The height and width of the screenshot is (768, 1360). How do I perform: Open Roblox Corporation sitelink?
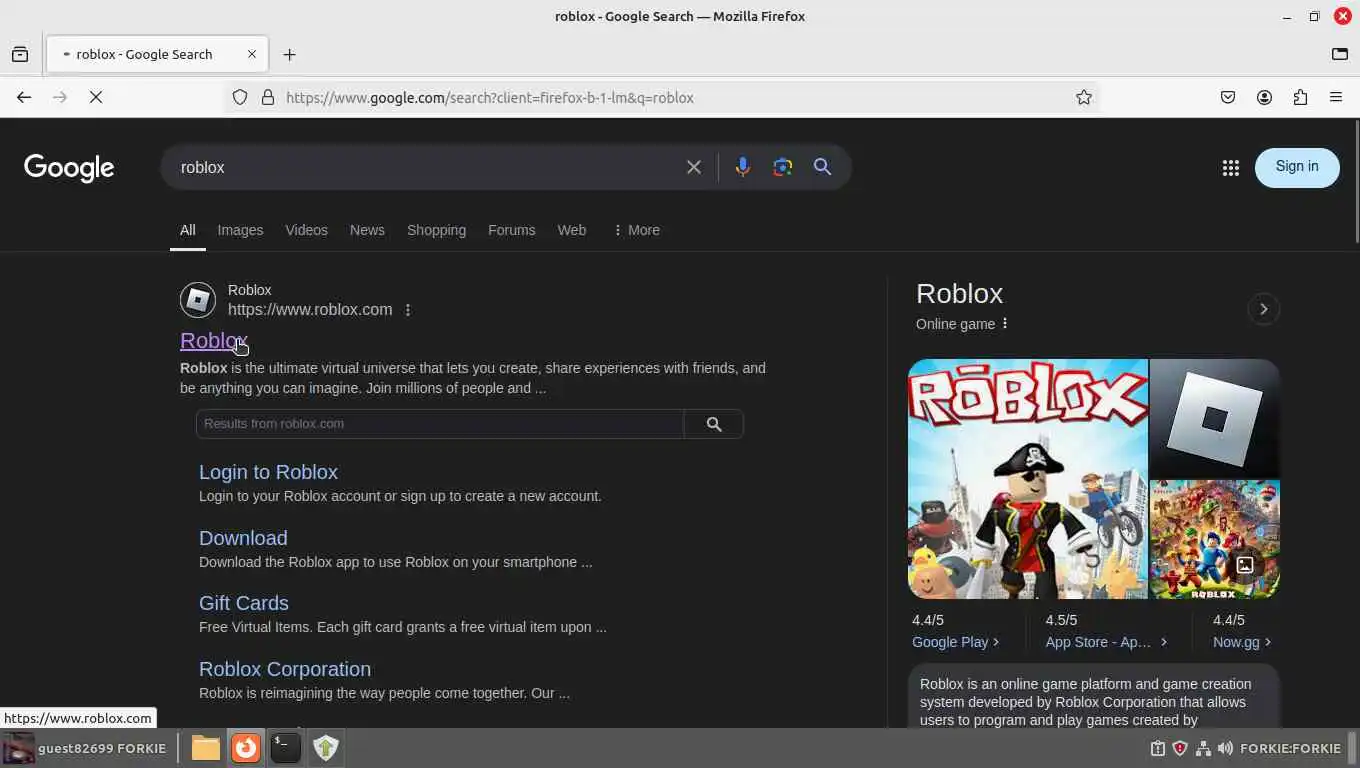click(x=285, y=669)
